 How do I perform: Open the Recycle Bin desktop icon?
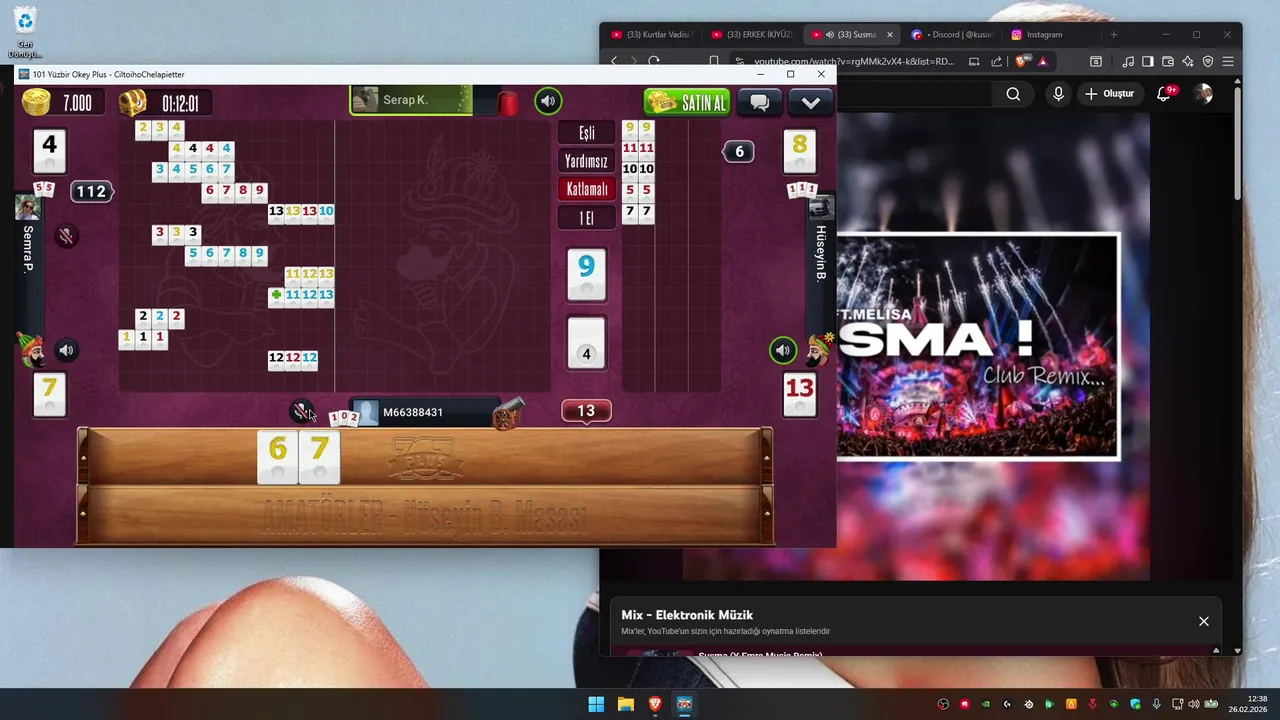(25, 33)
